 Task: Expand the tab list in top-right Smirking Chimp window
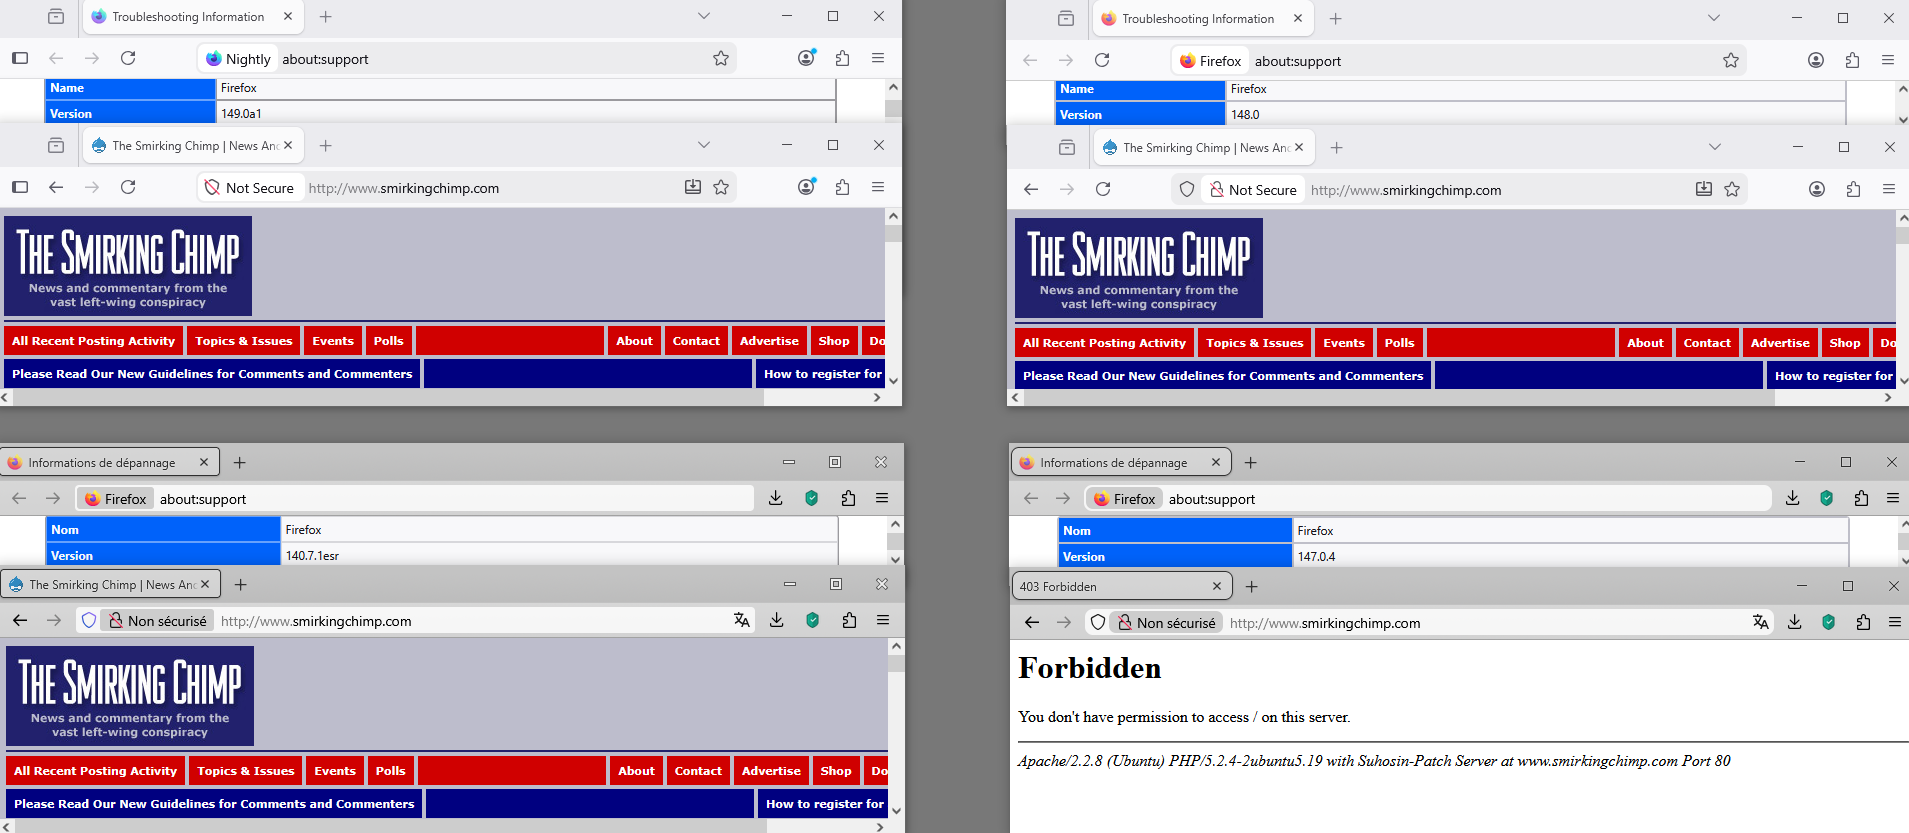(x=1715, y=147)
